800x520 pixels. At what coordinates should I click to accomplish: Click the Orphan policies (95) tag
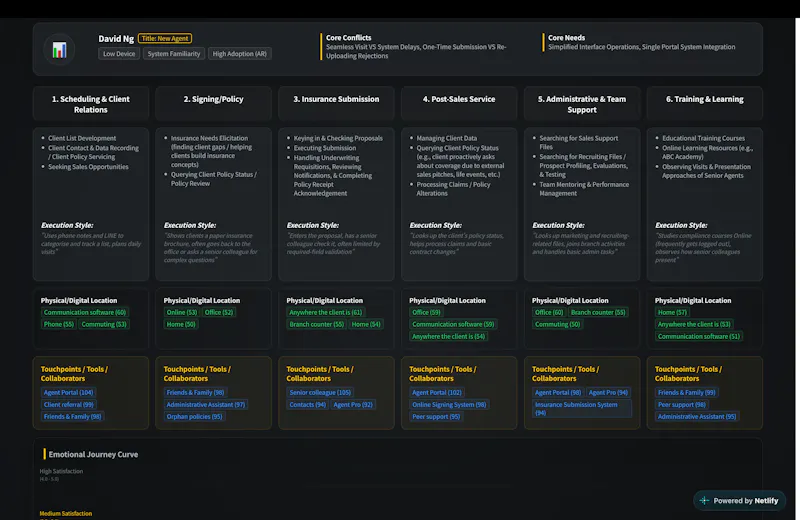(x=194, y=417)
